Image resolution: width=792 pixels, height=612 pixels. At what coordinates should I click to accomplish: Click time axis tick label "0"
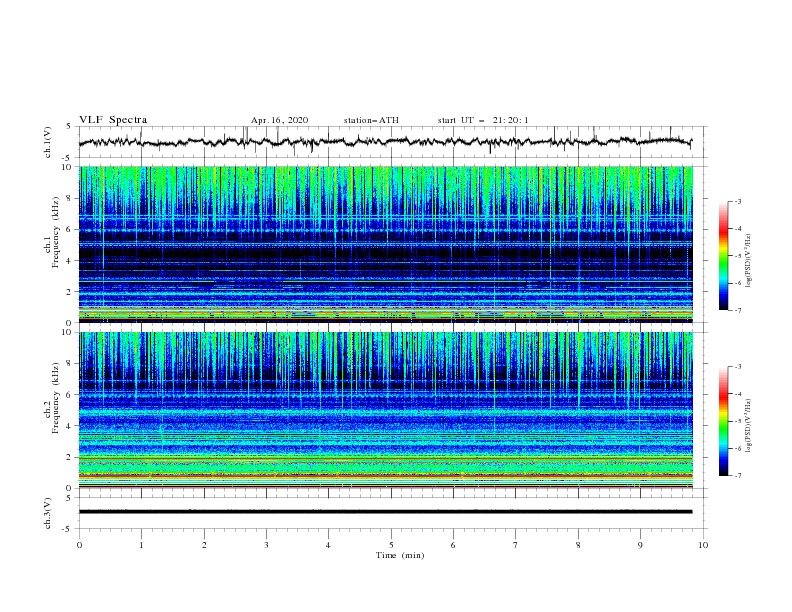pos(79,545)
